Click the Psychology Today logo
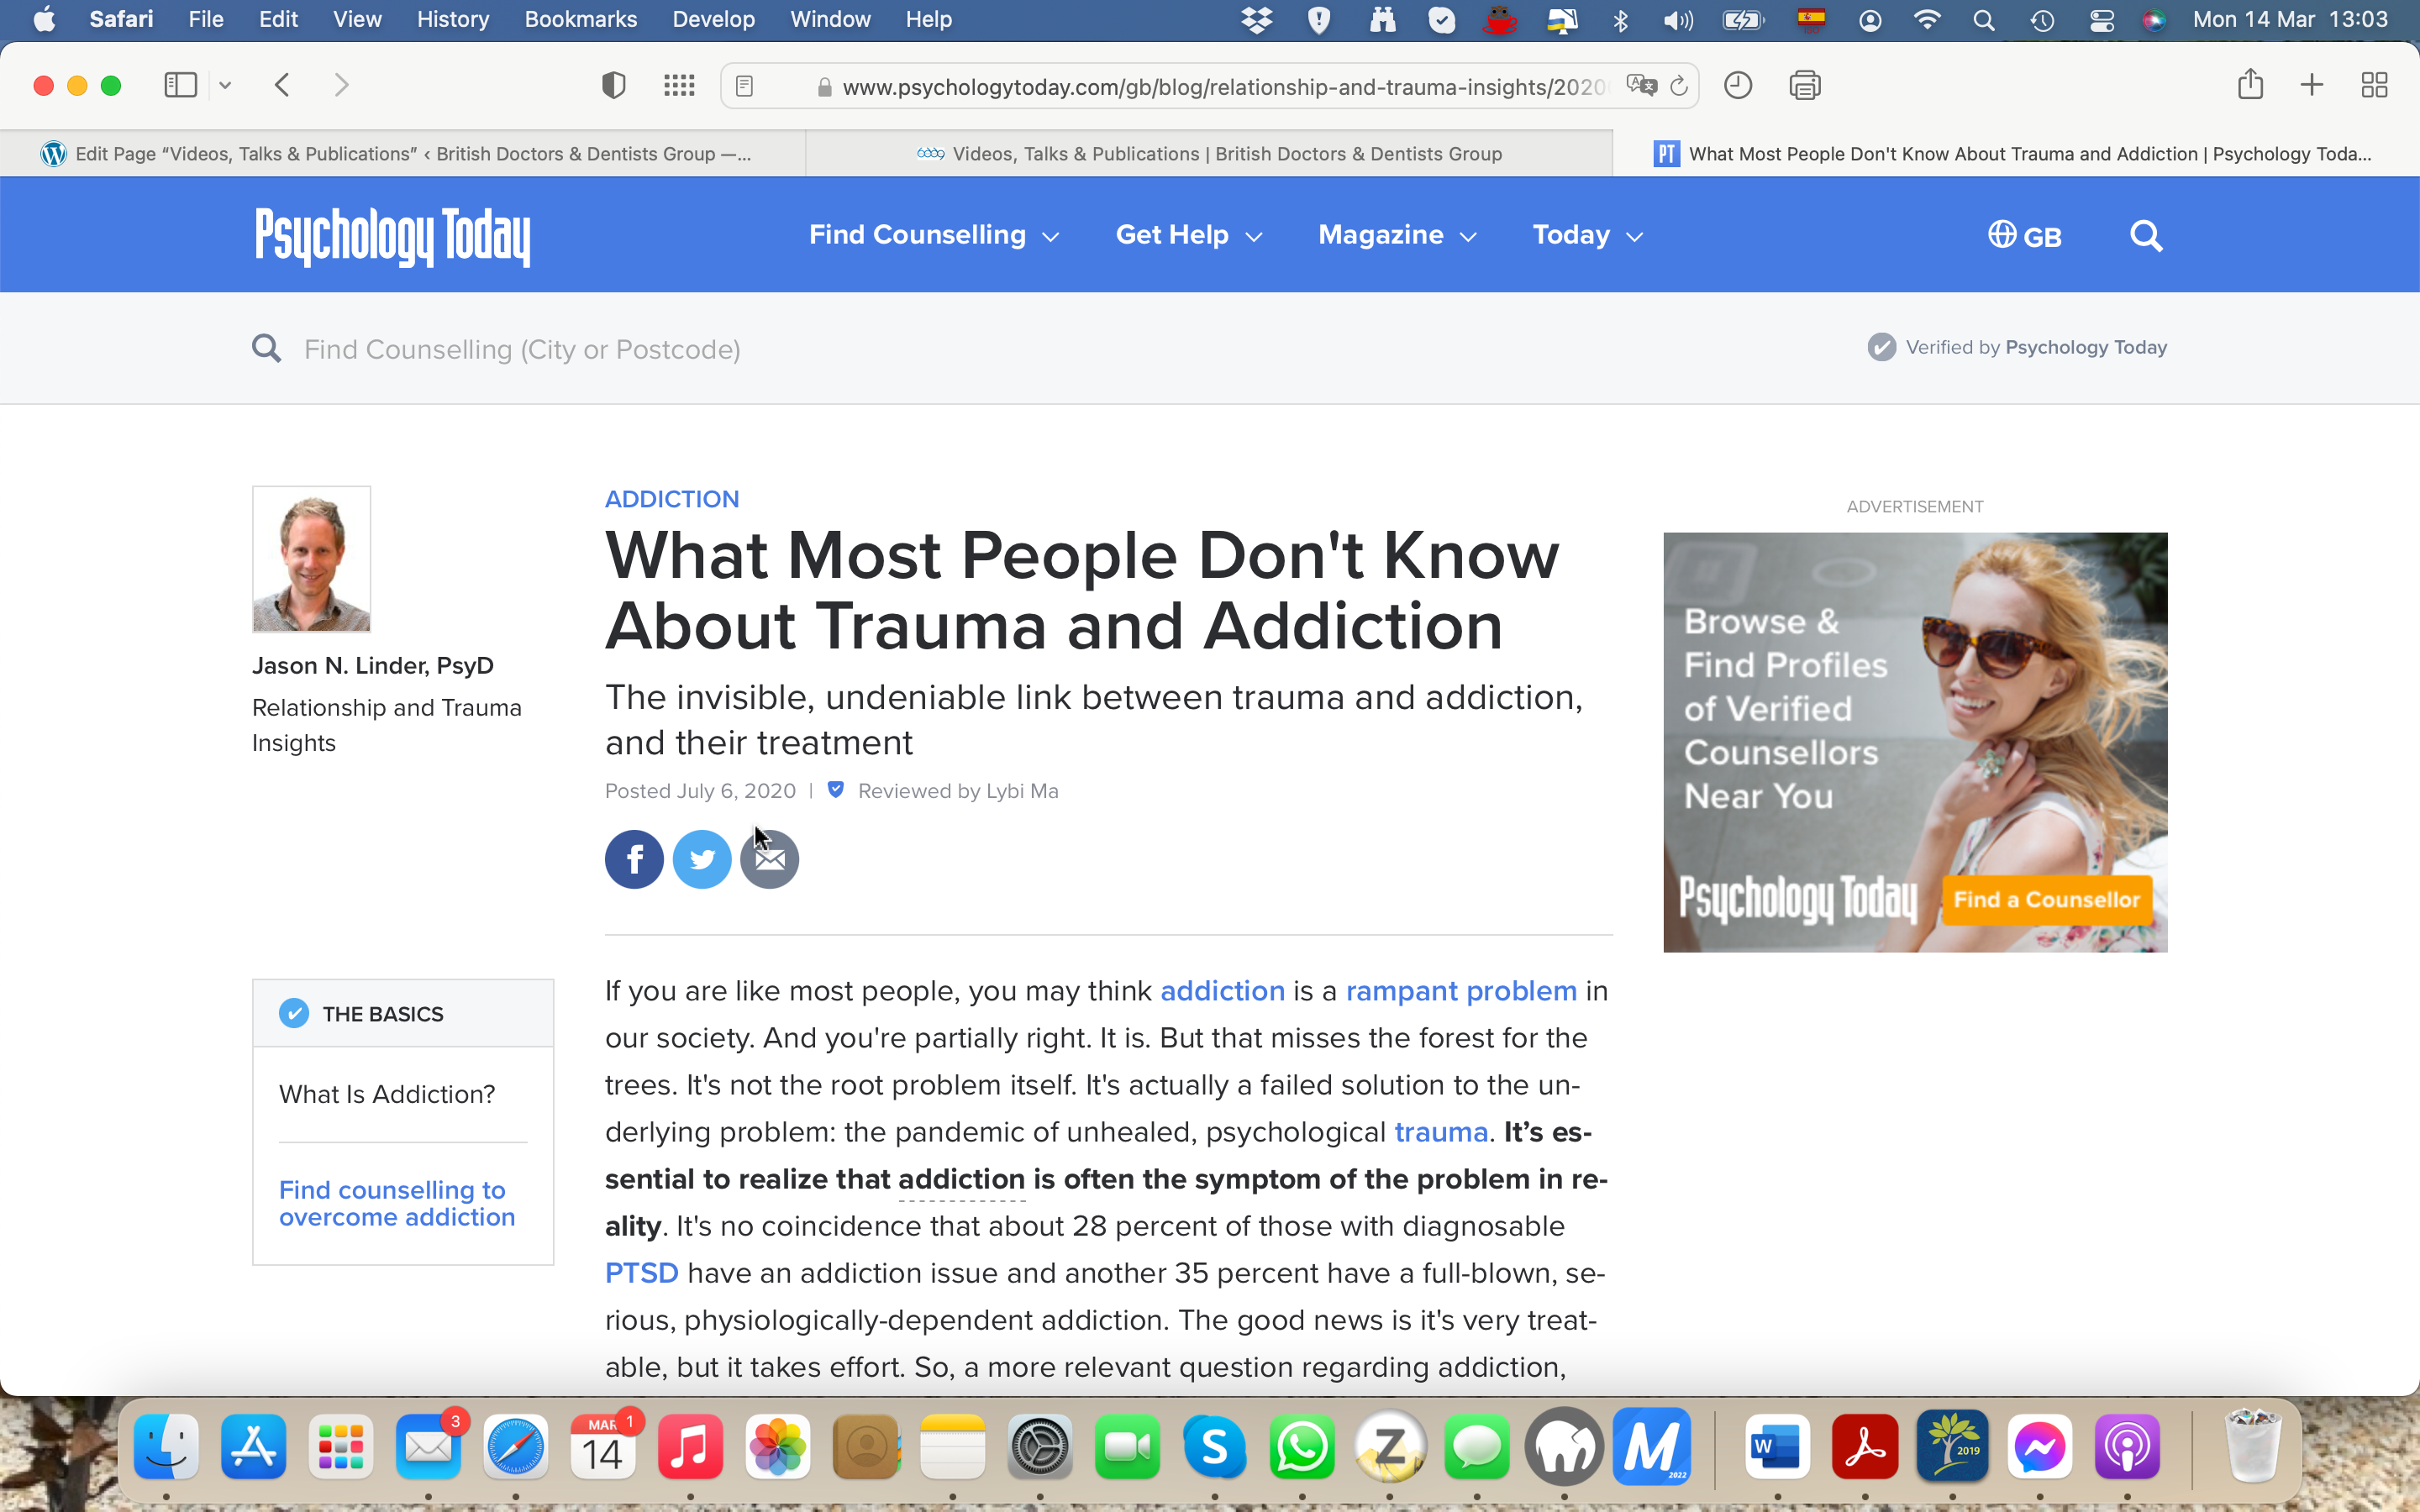The image size is (2420, 1512). [392, 236]
